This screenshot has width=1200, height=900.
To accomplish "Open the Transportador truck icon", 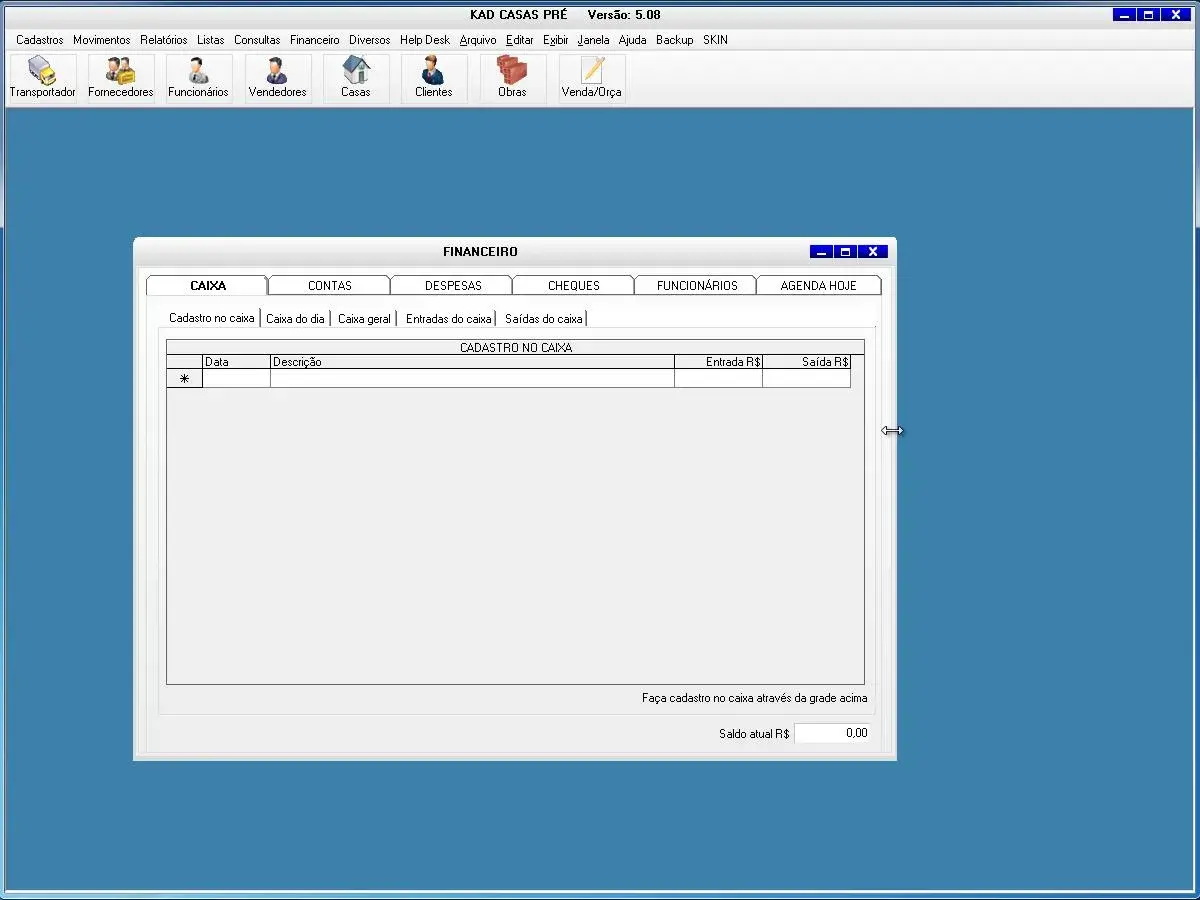I will tap(42, 78).
